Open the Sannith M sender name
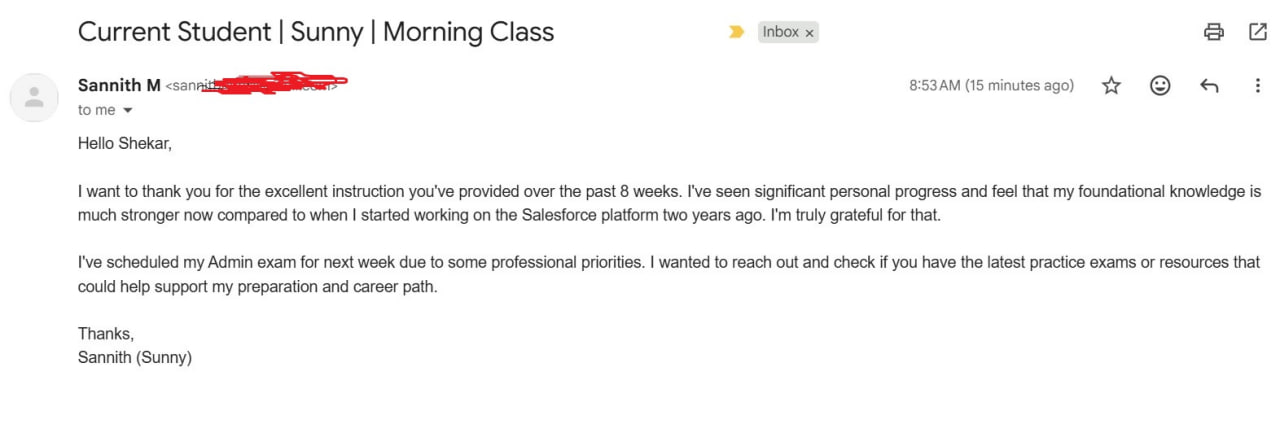This screenshot has height=433, width=1280. (x=119, y=86)
